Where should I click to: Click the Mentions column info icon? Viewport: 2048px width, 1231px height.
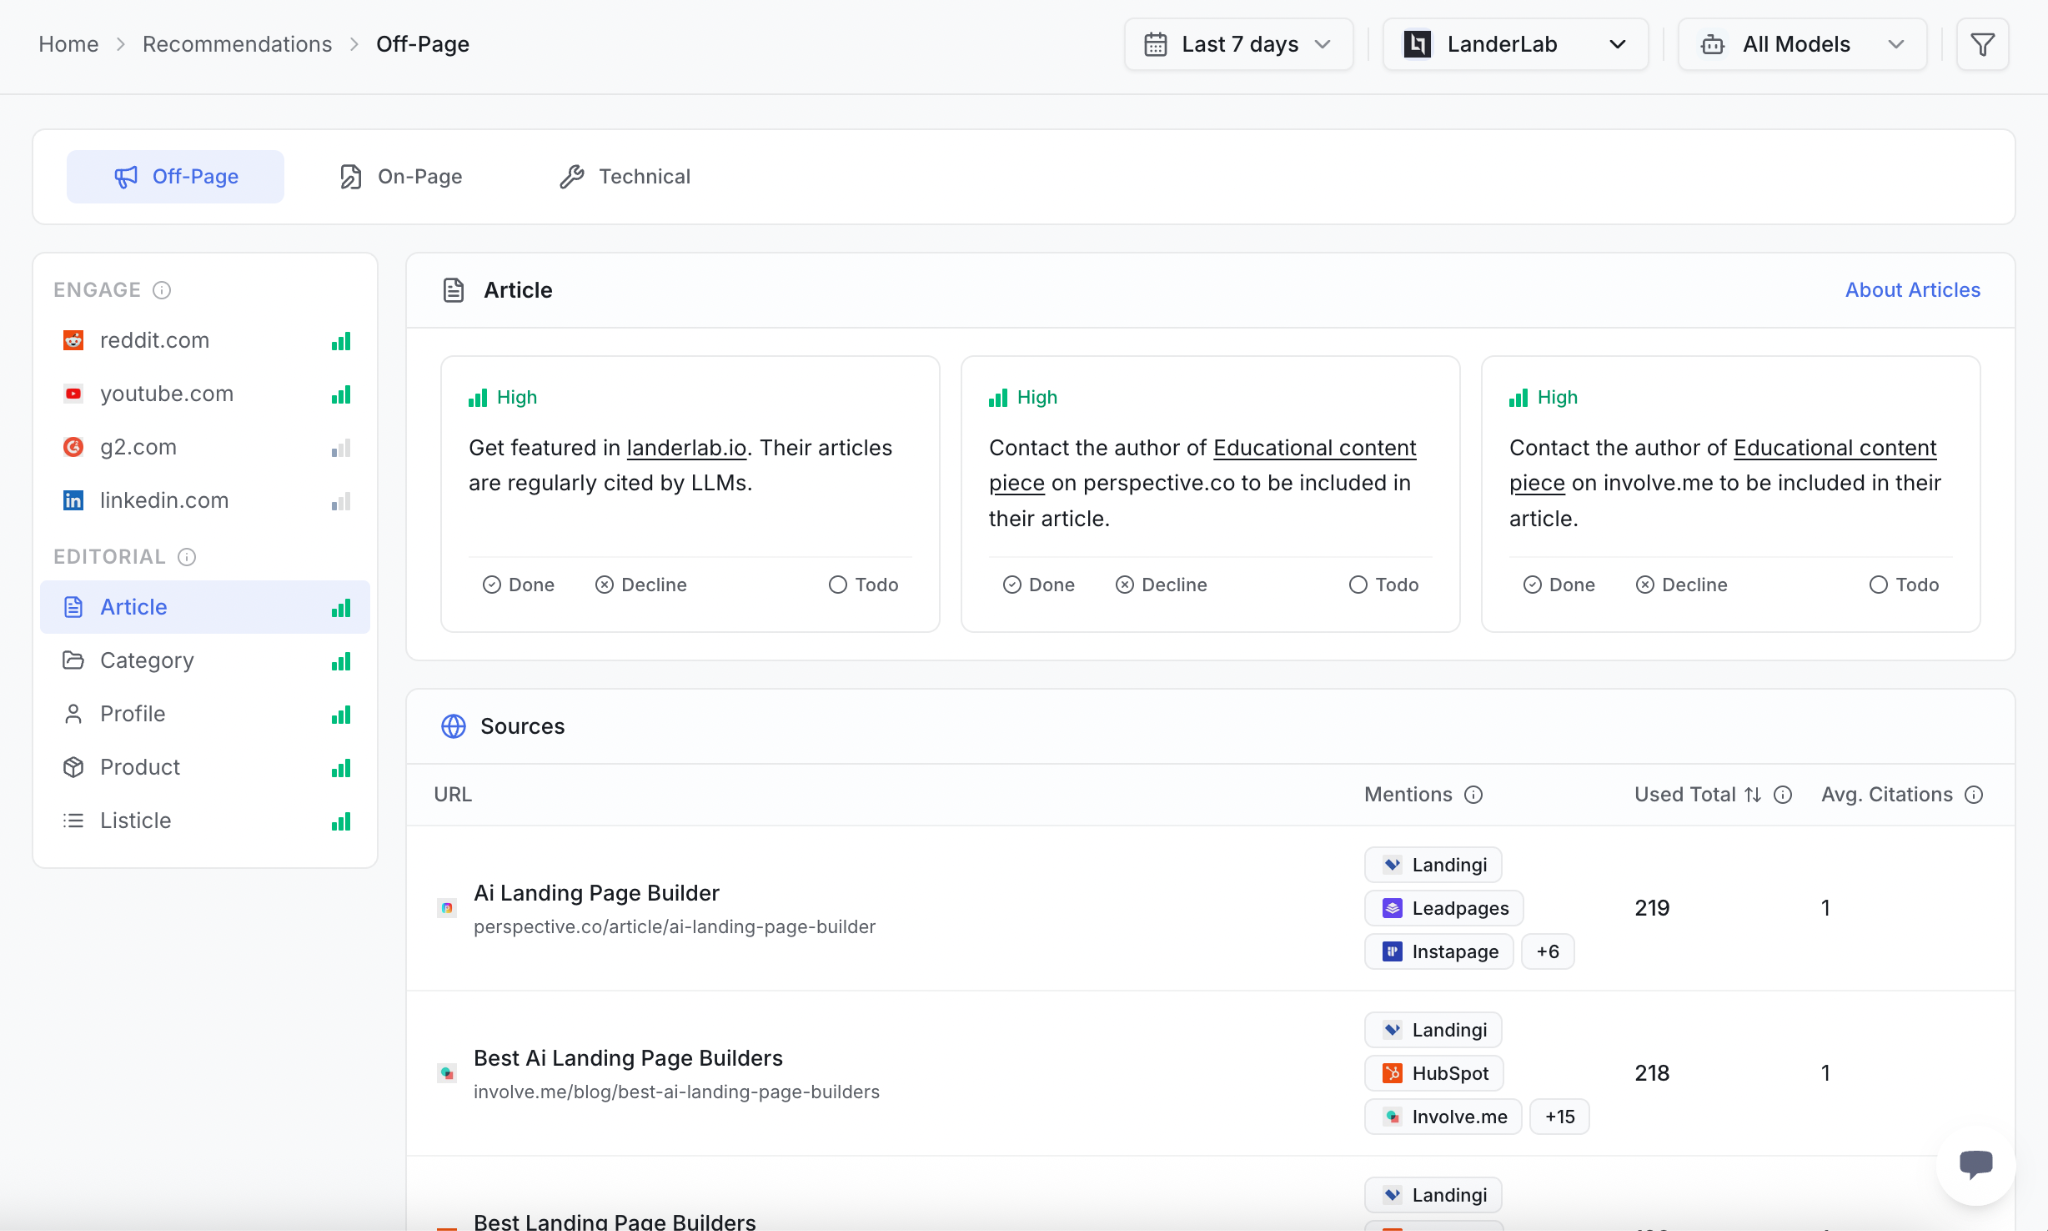click(1473, 795)
